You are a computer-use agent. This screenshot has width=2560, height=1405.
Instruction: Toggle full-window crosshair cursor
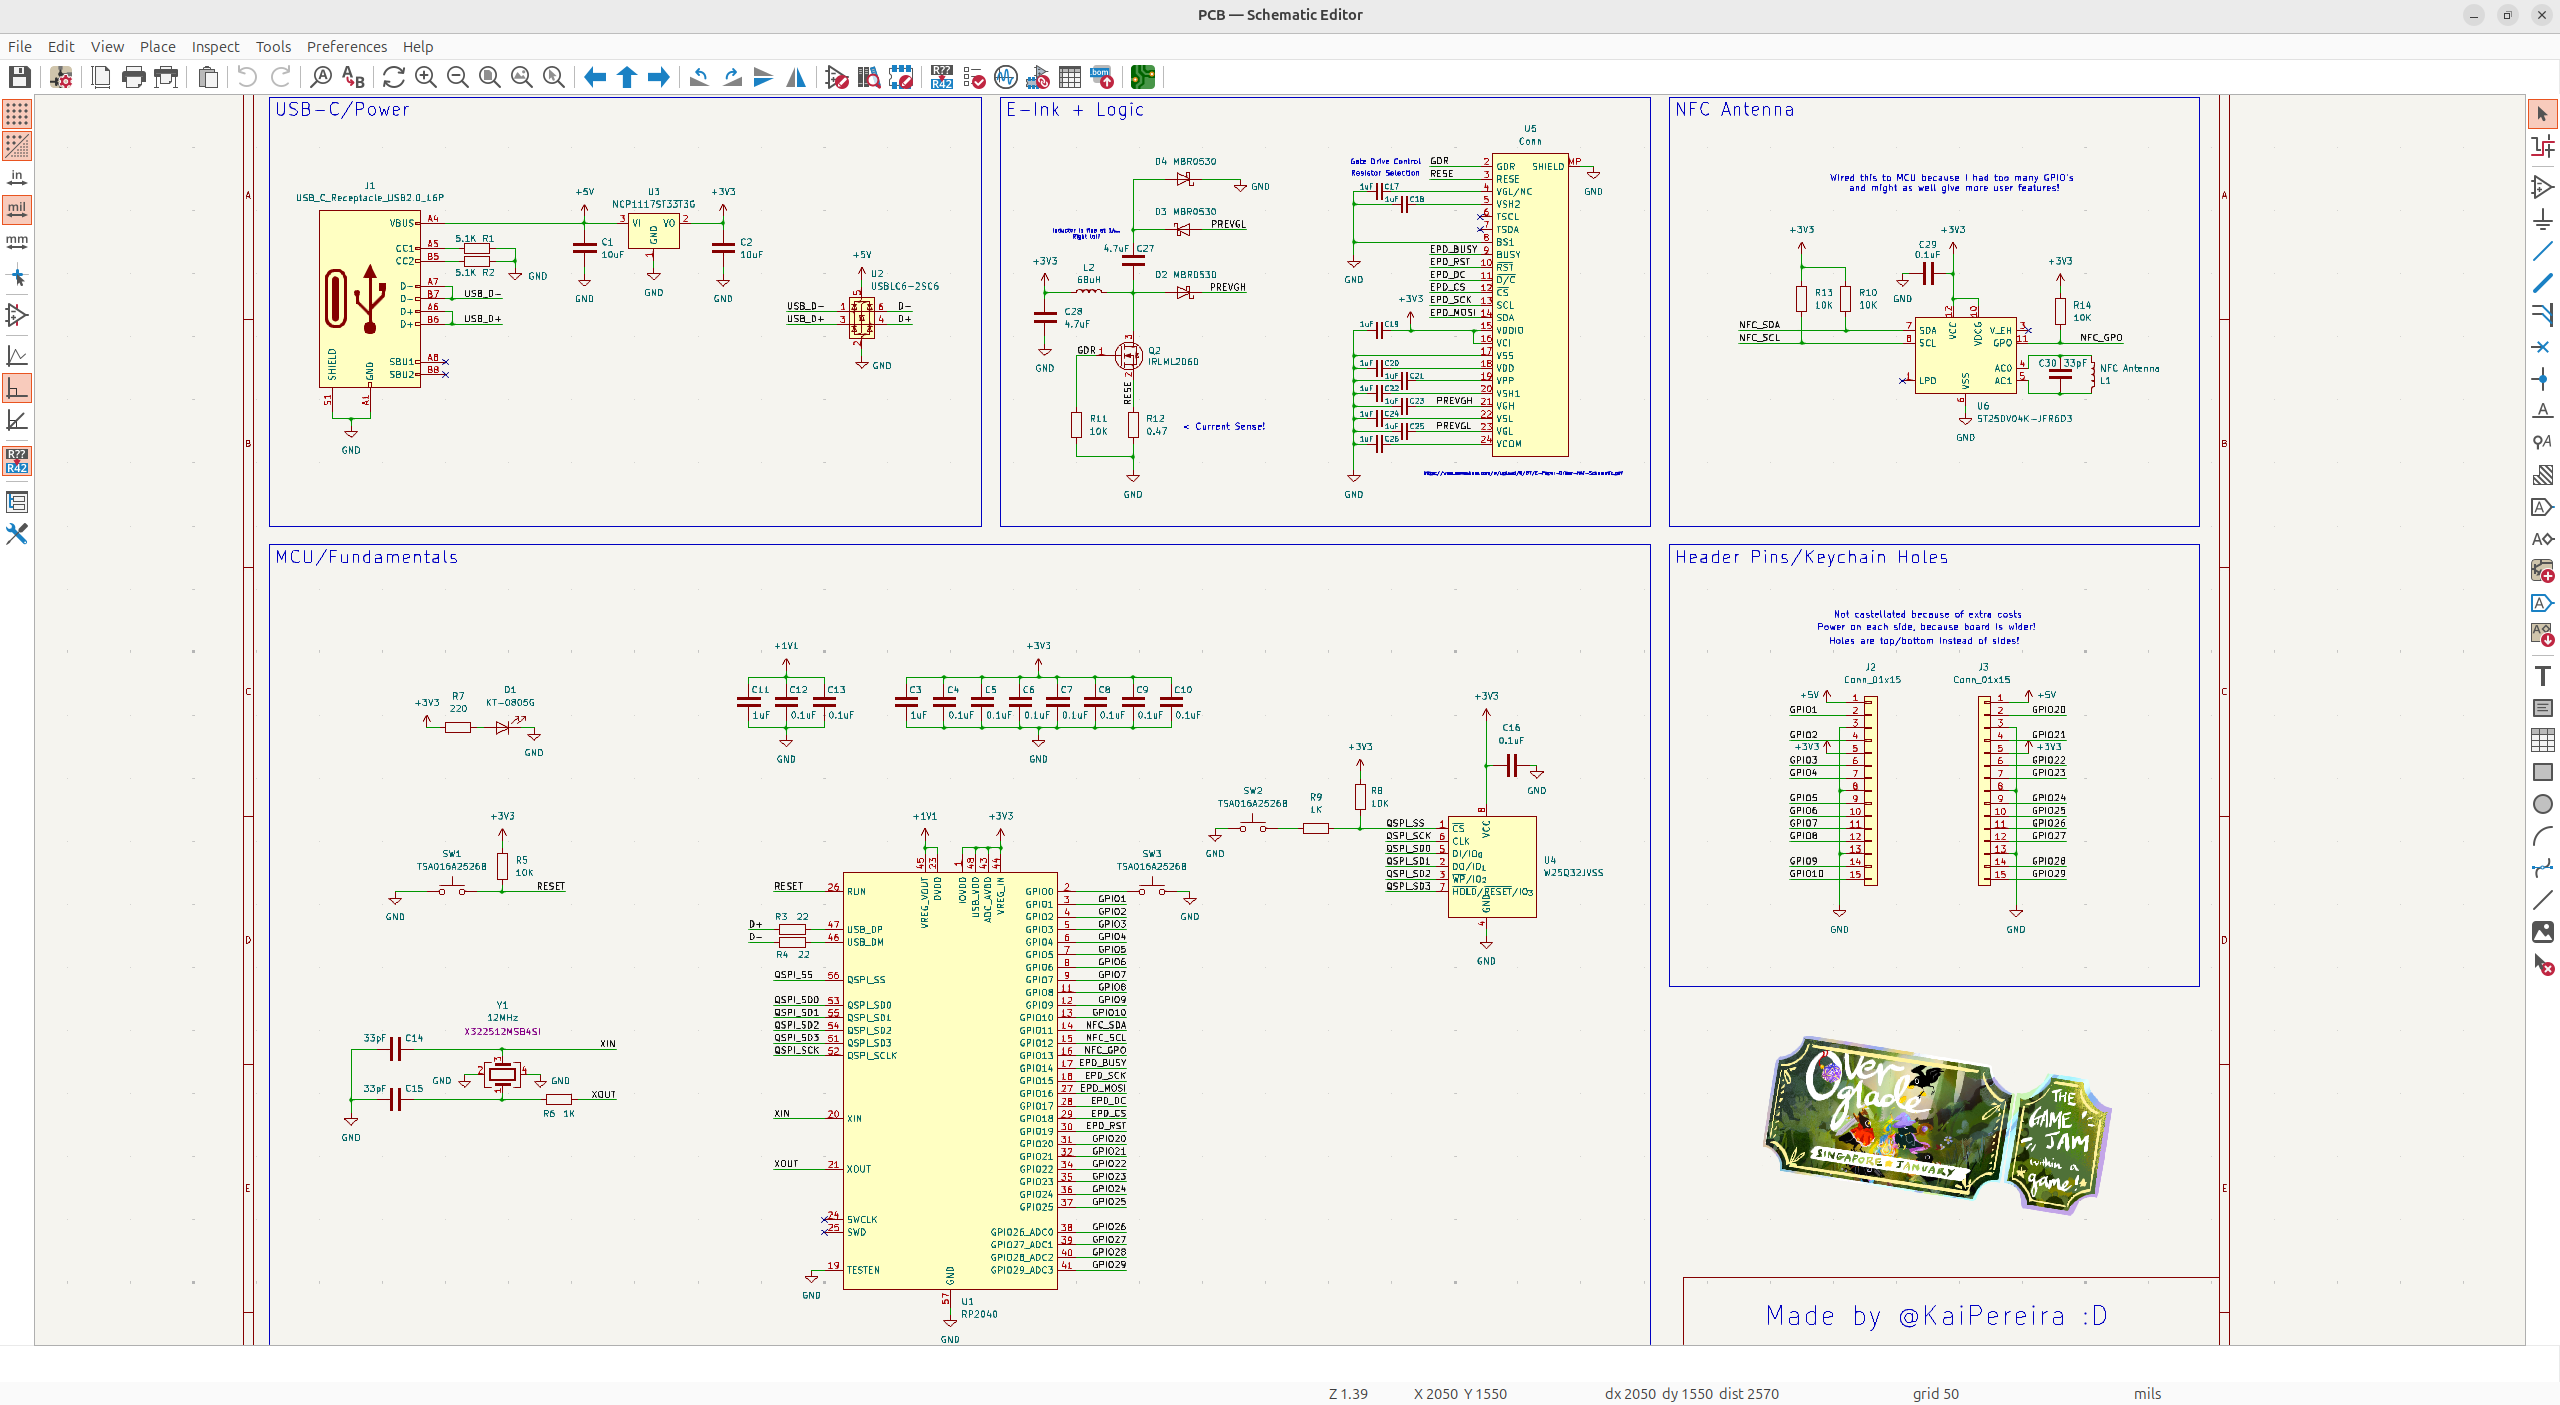tap(17, 276)
